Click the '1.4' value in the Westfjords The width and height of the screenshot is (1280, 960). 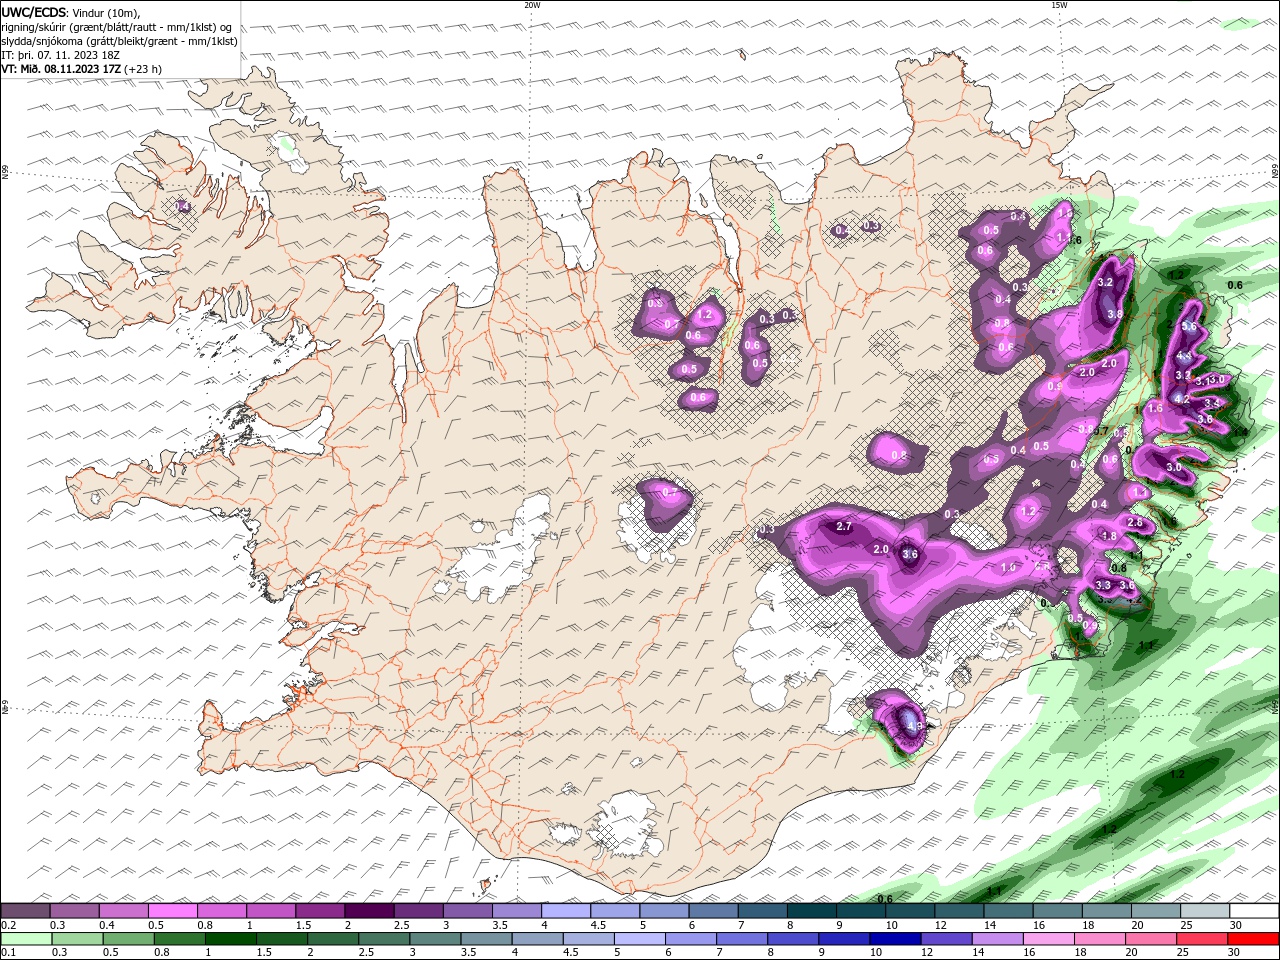point(183,206)
